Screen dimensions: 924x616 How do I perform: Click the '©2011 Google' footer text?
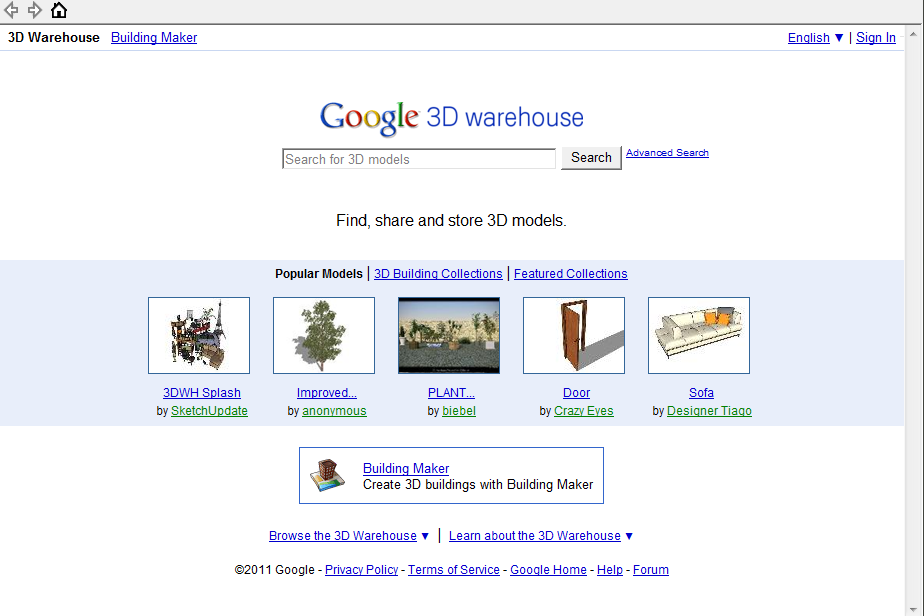[275, 569]
